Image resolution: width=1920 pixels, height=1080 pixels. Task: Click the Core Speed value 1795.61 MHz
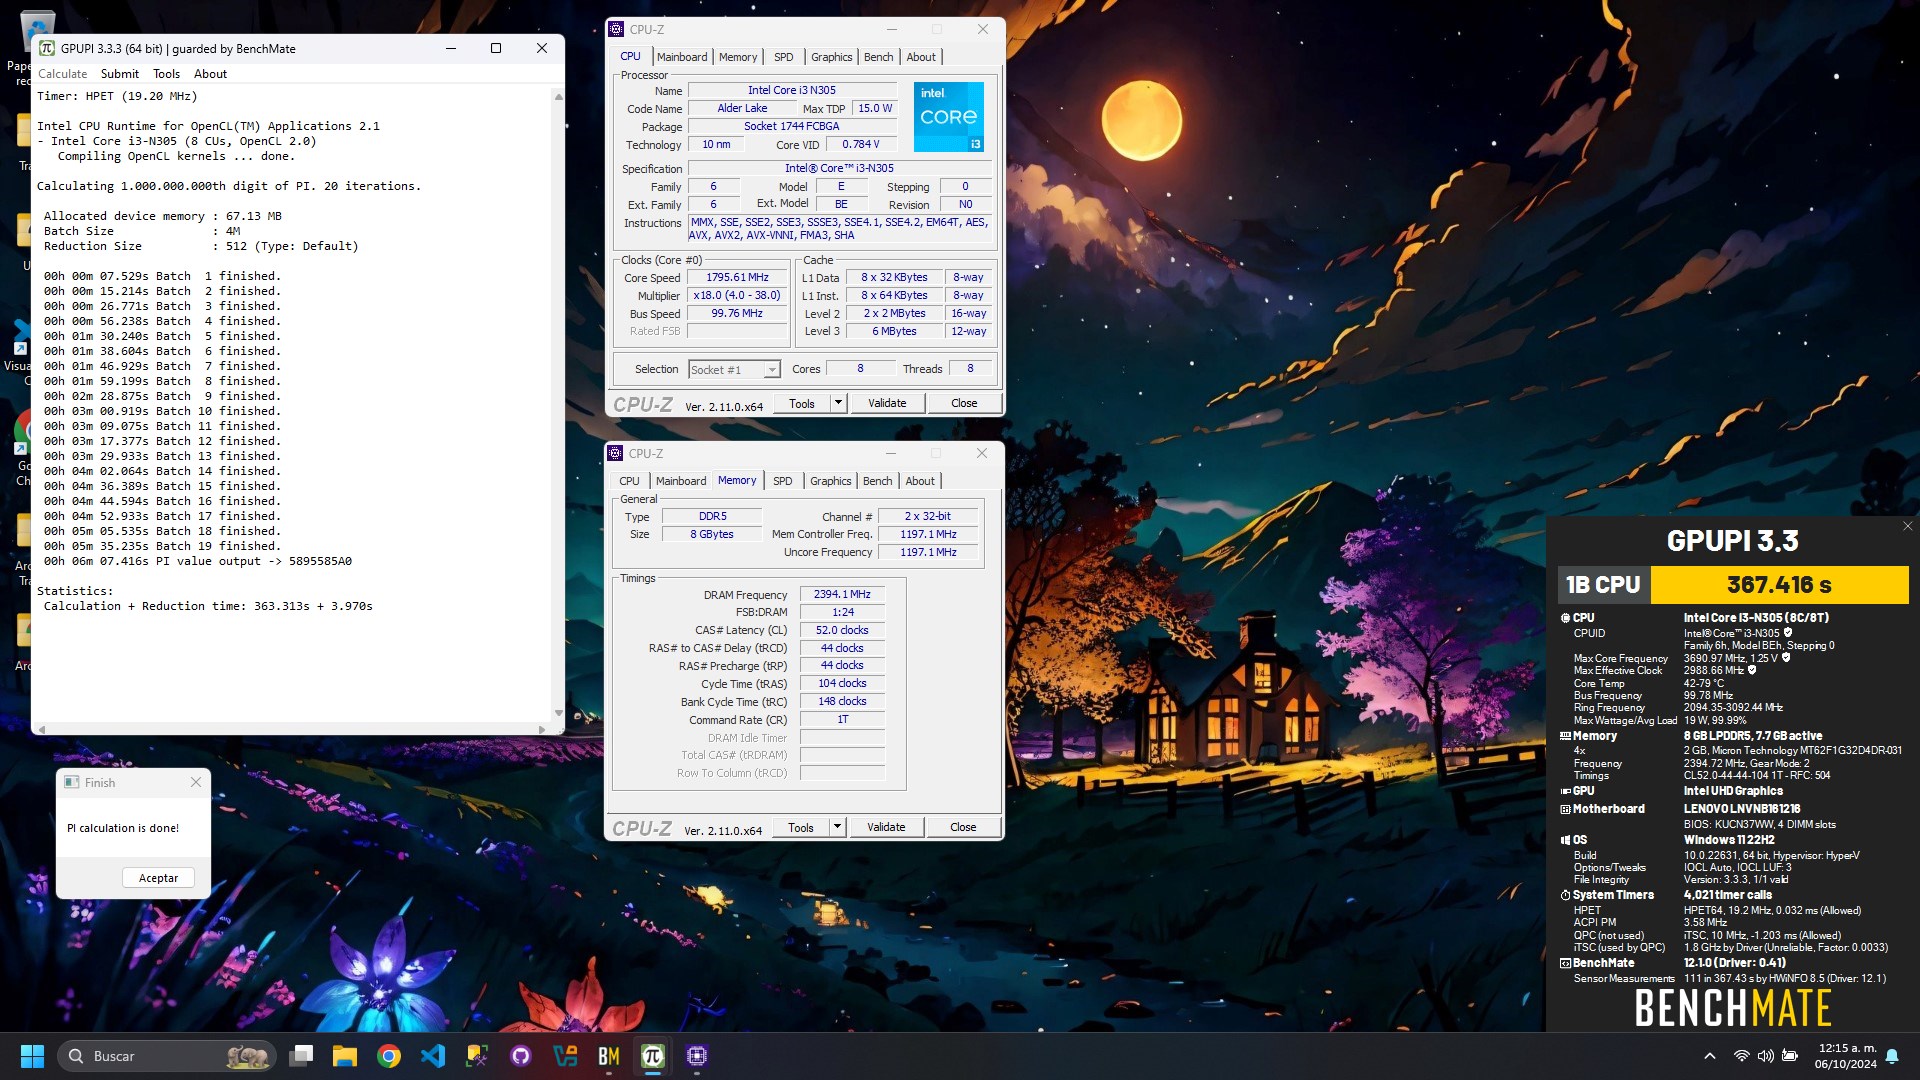(737, 278)
